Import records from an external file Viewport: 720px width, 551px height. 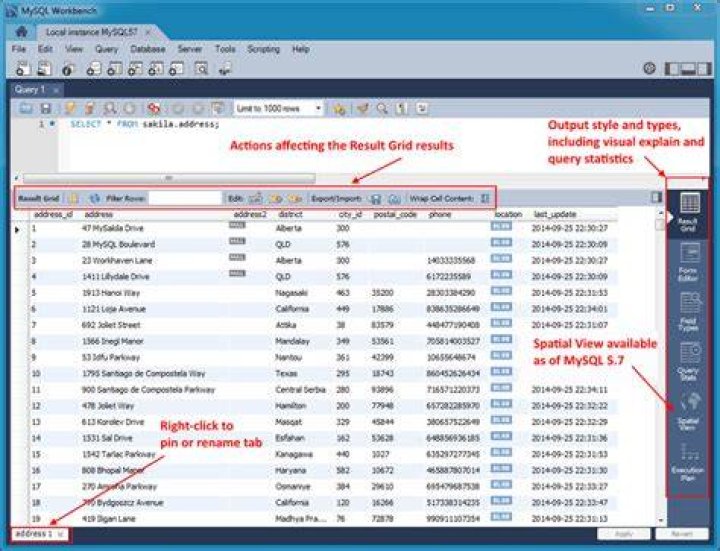pos(394,198)
